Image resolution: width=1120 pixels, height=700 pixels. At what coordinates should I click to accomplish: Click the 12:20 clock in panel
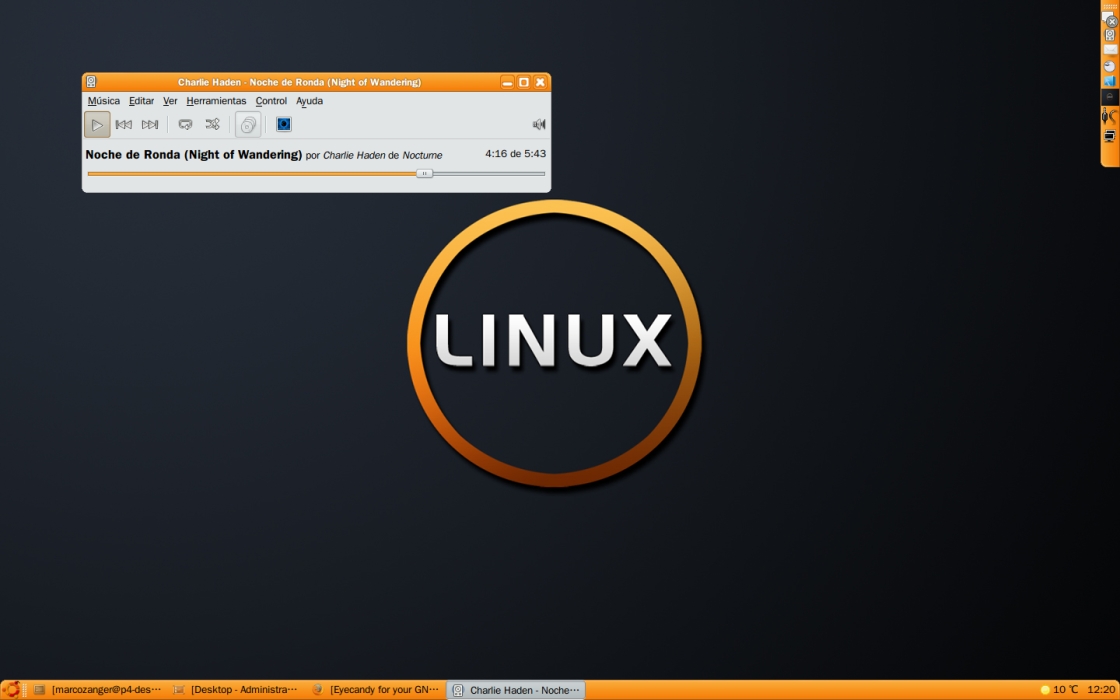[1101, 690]
